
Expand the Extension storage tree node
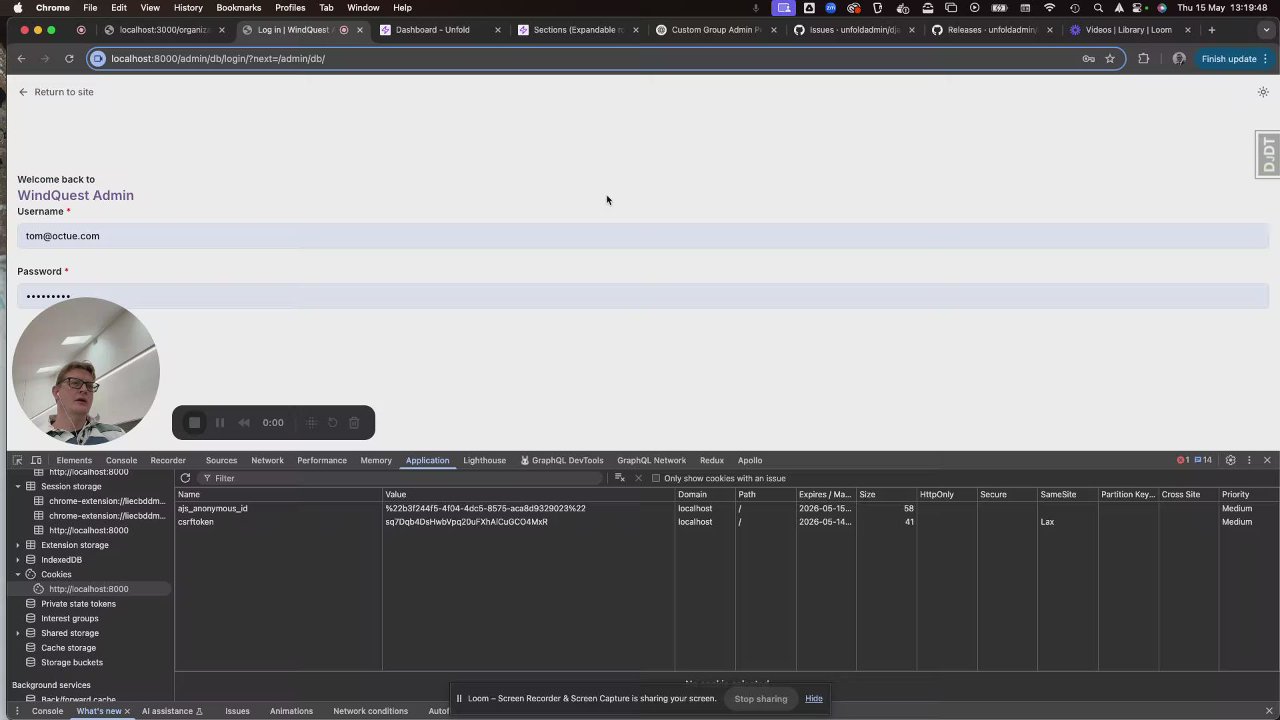(18, 545)
